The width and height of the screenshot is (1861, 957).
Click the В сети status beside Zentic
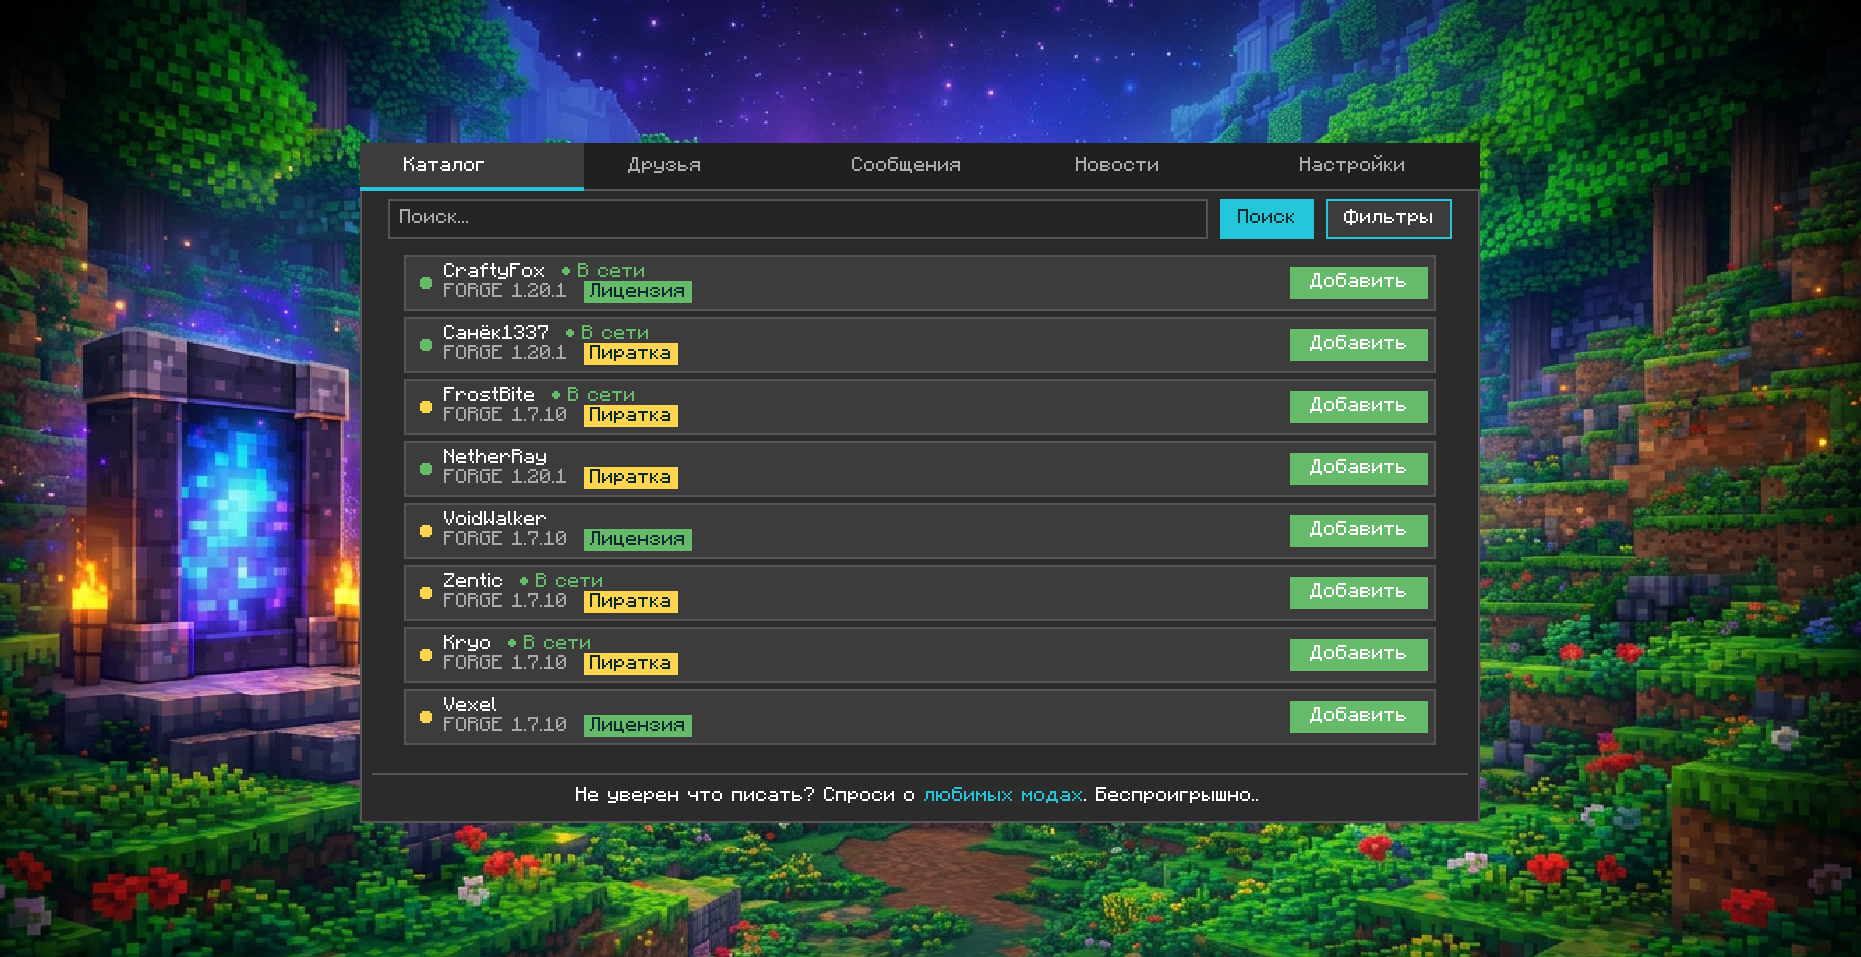click(562, 581)
